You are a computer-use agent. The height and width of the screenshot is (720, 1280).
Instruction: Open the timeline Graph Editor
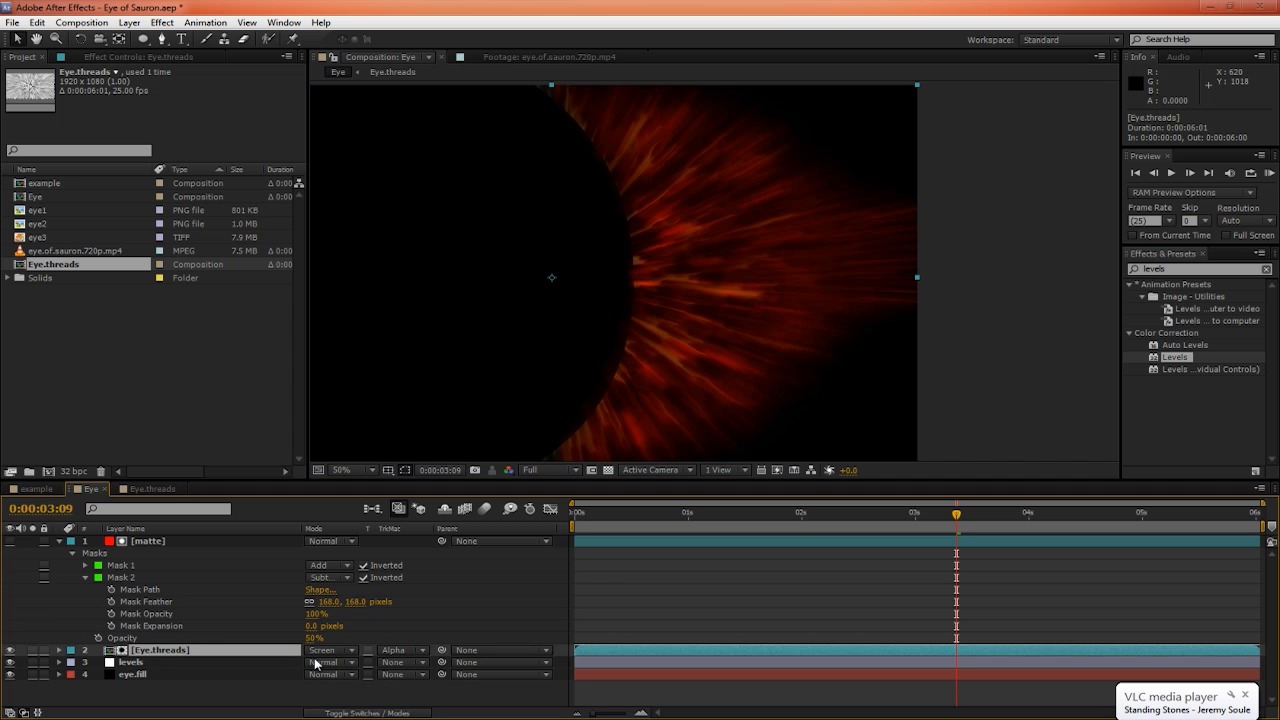[550, 509]
